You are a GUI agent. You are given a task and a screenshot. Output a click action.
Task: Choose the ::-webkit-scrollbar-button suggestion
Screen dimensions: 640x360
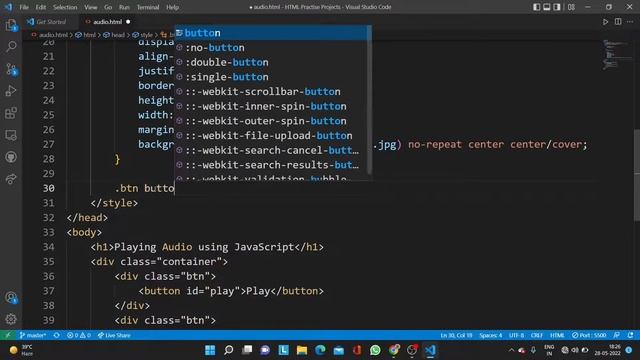(x=271, y=91)
